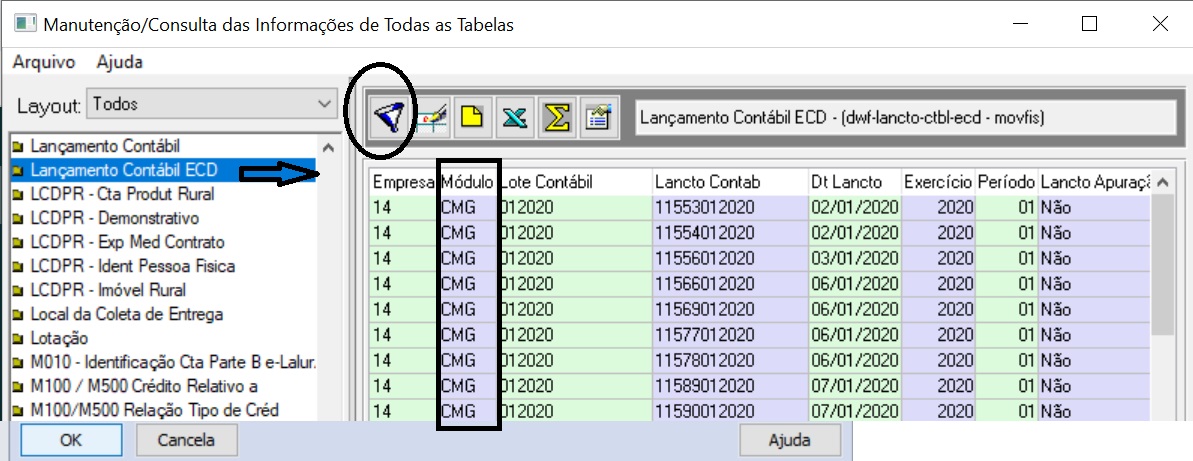Click the Excel export icon
This screenshot has width=1193, height=461.
tap(515, 119)
